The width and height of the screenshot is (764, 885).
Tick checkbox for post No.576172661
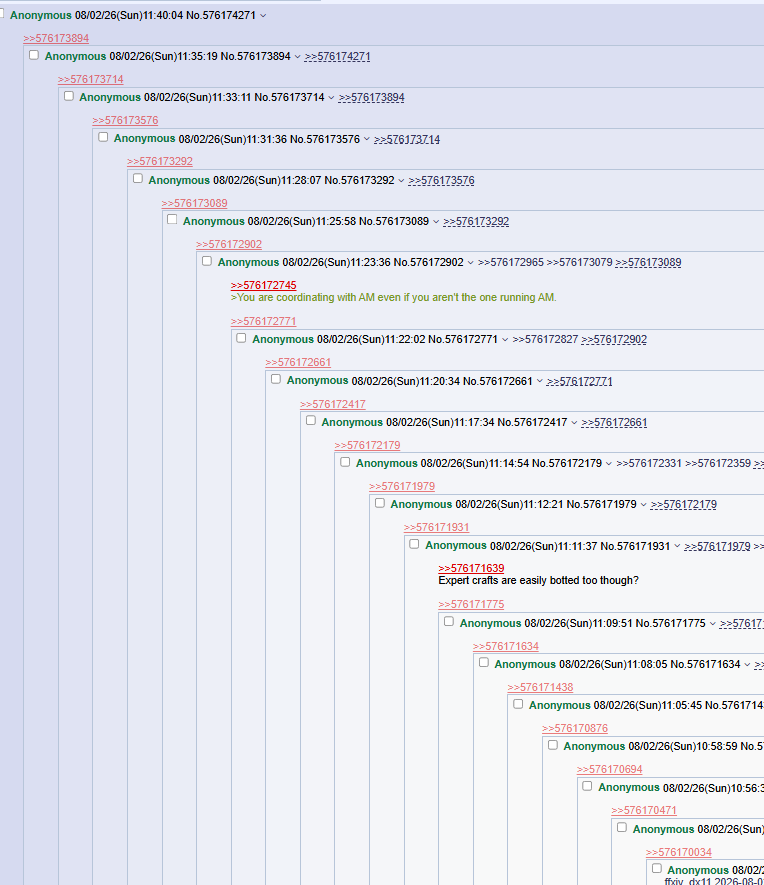276,379
